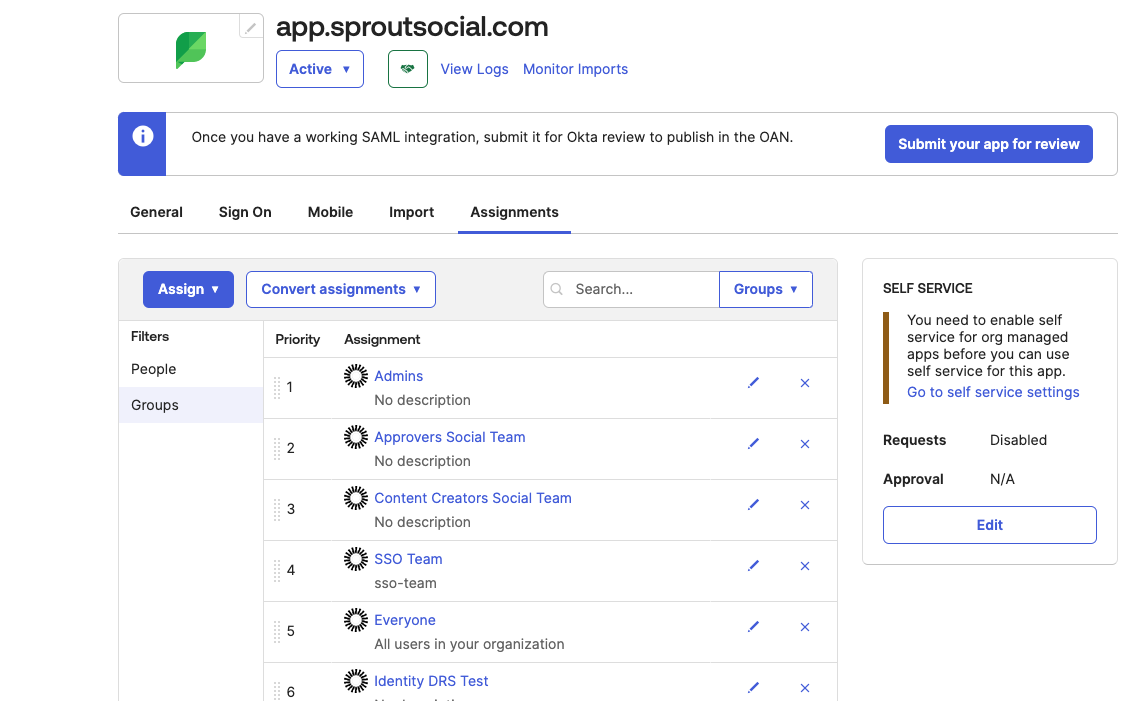Image resolution: width=1137 pixels, height=701 pixels.
Task: Open the Groups search filter dropdown
Action: 766,289
